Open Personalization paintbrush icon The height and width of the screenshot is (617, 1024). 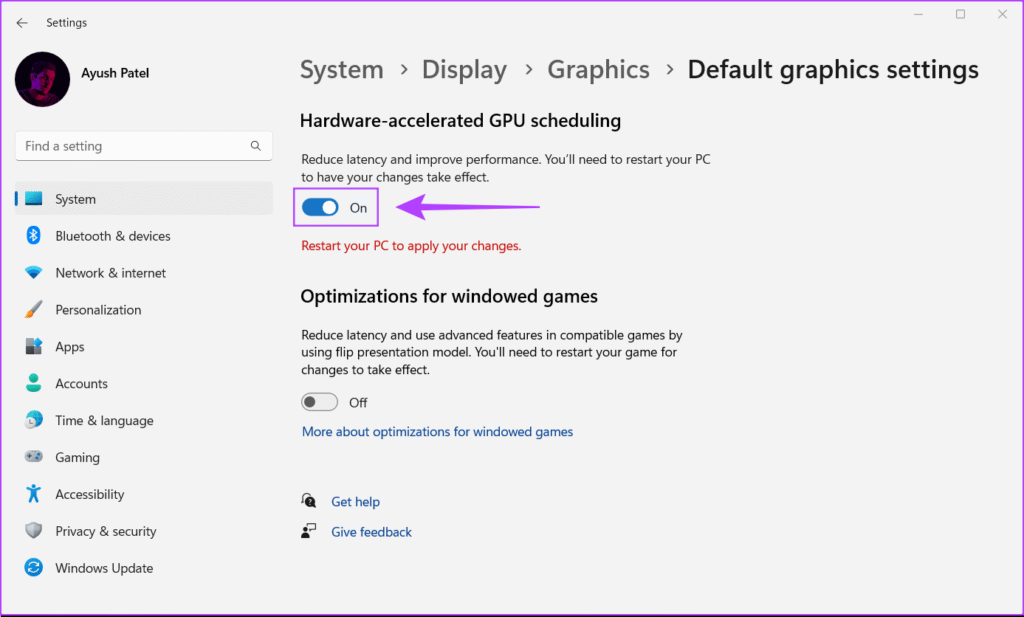tap(34, 310)
